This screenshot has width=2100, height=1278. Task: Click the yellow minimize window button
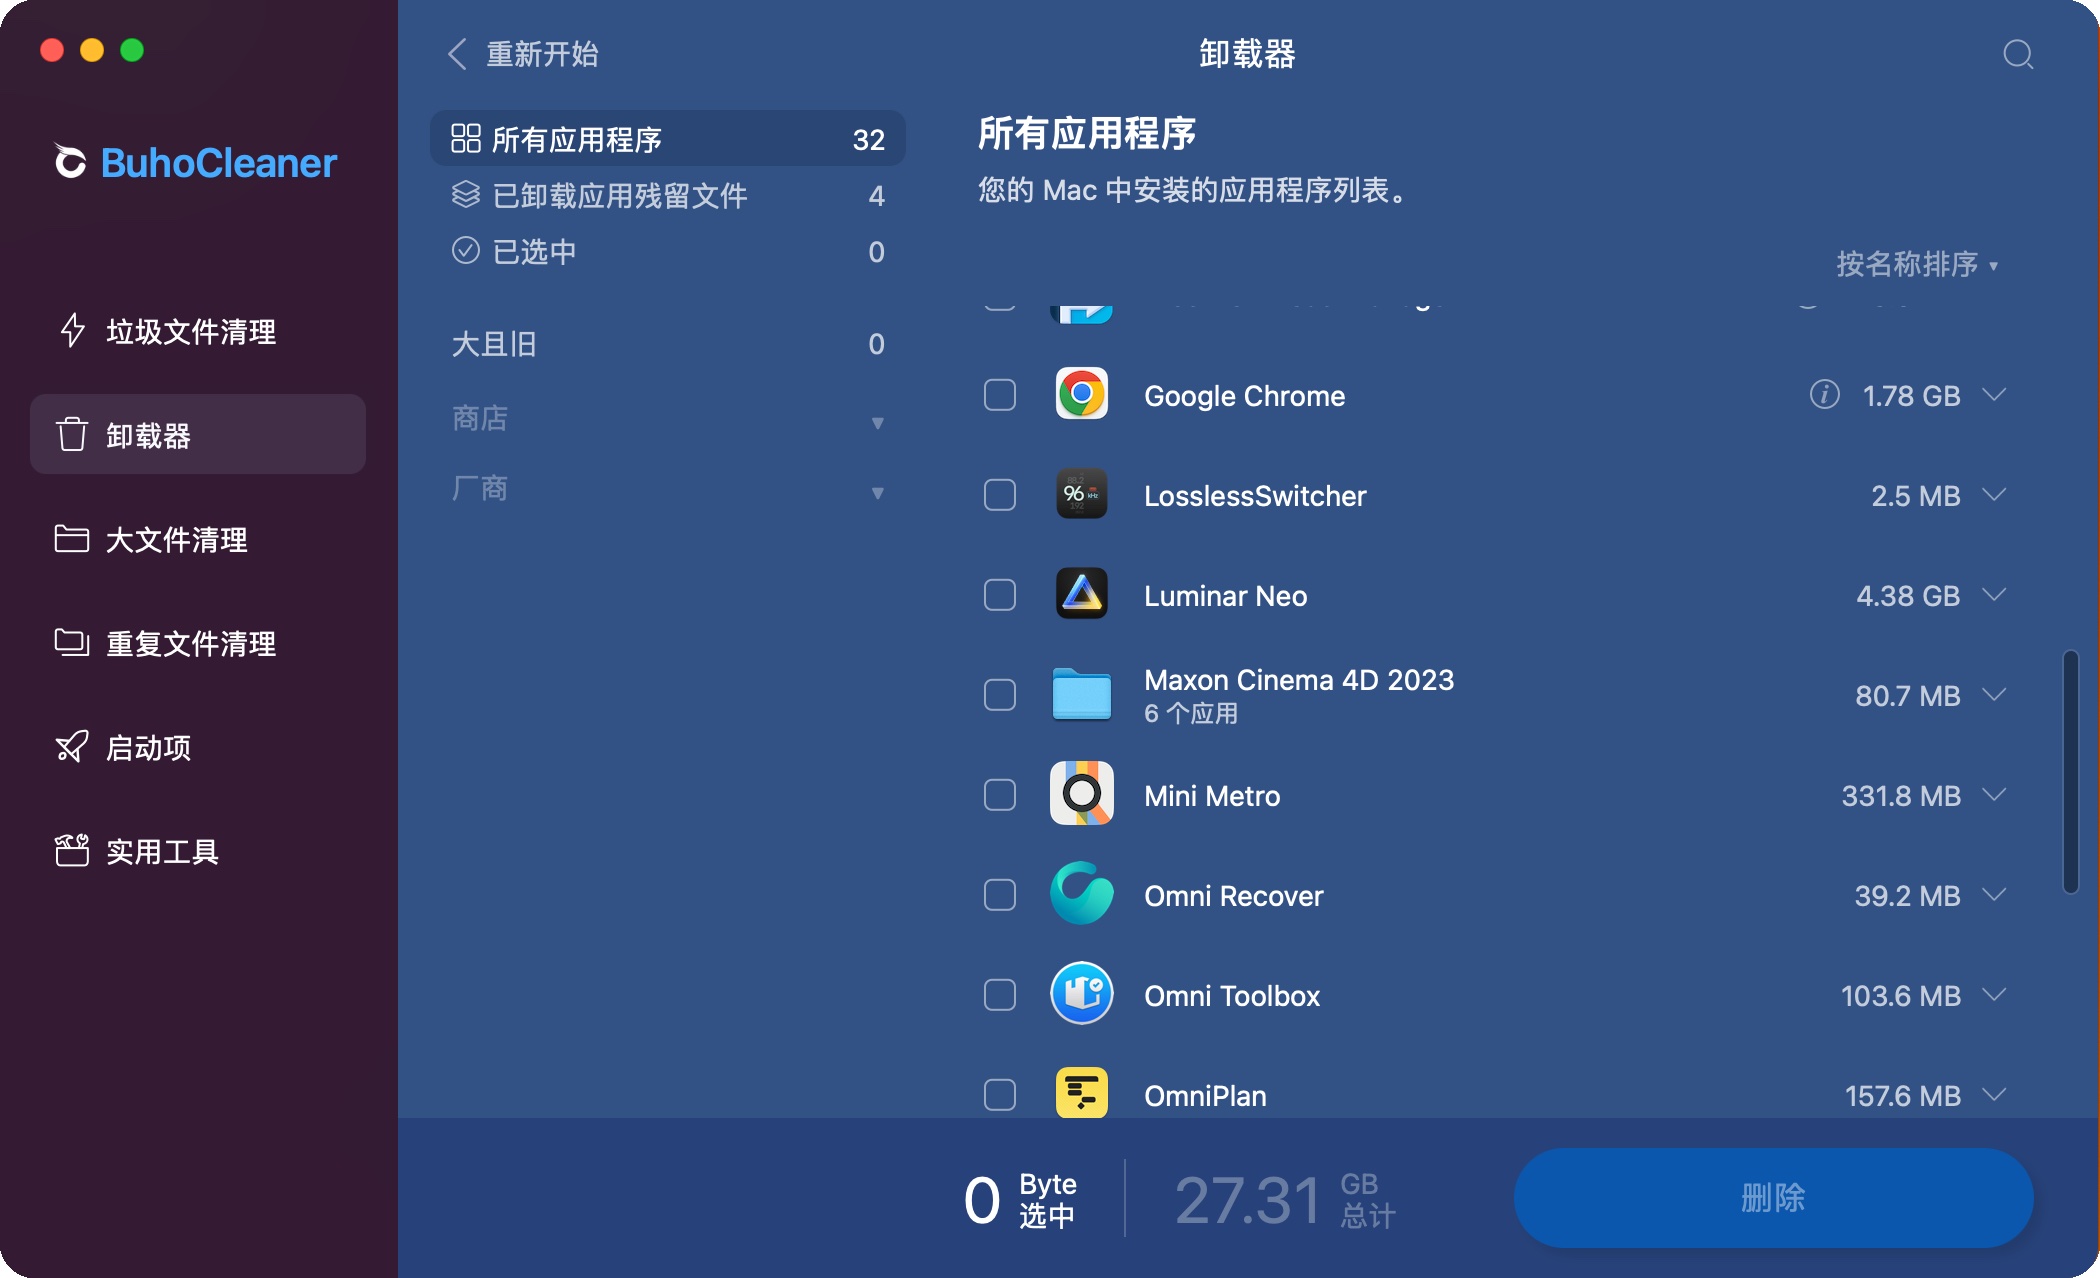(x=92, y=50)
